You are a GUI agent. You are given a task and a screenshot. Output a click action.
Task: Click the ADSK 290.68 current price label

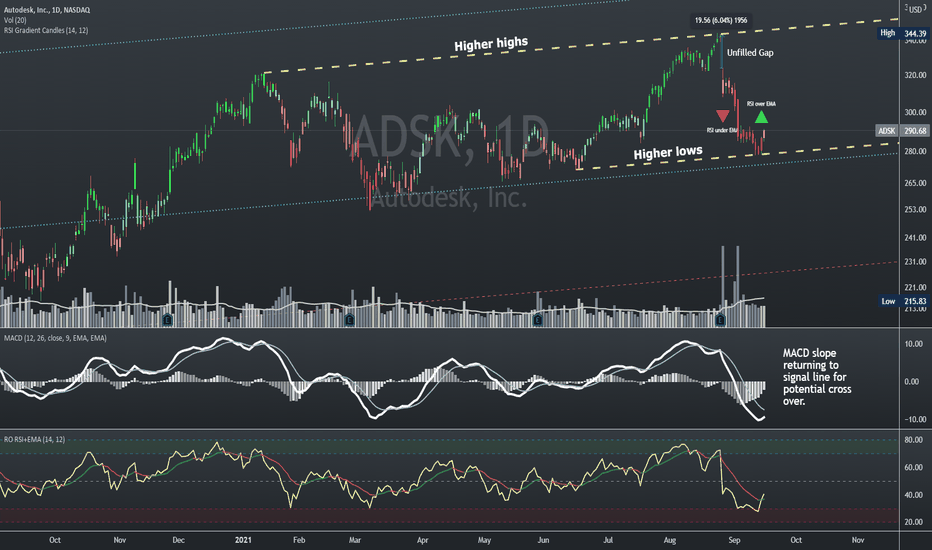(902, 131)
